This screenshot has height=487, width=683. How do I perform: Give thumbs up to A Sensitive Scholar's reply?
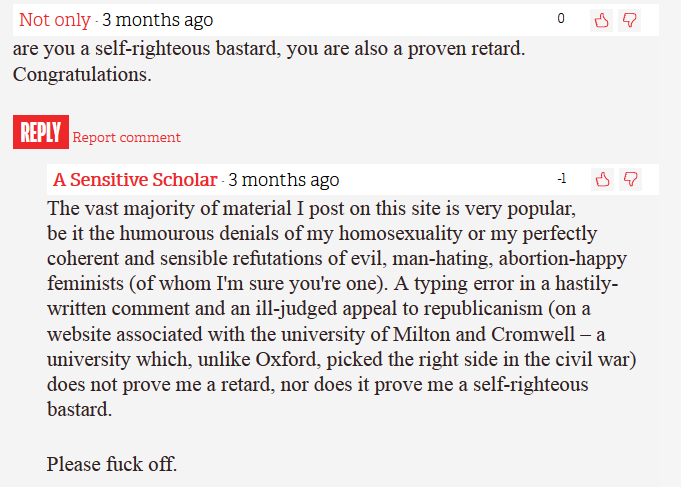[x=602, y=179]
